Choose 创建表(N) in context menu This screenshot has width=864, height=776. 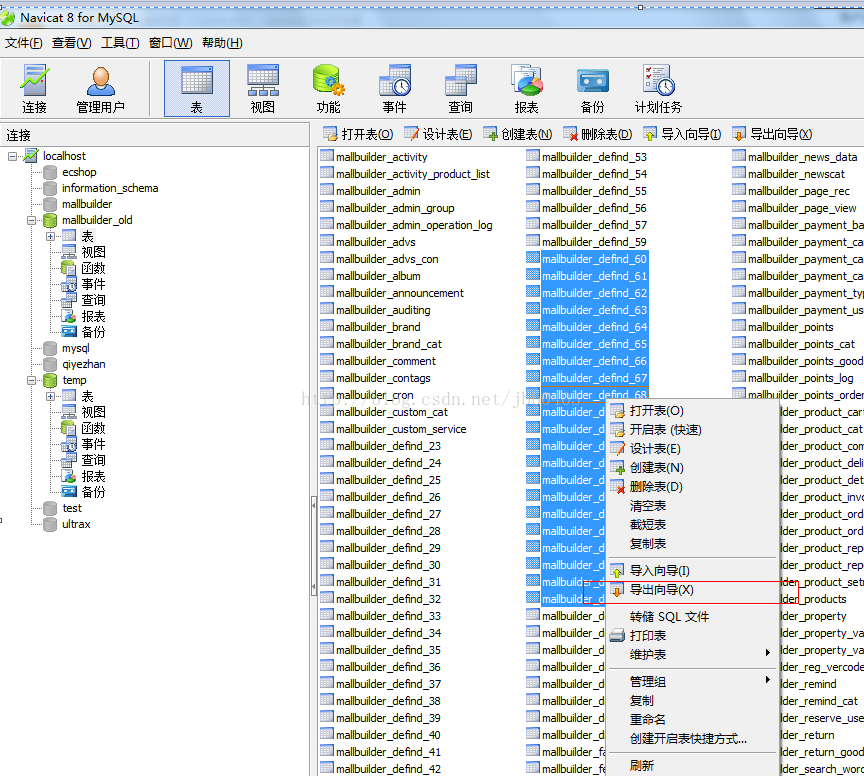pyautogui.click(x=692, y=468)
